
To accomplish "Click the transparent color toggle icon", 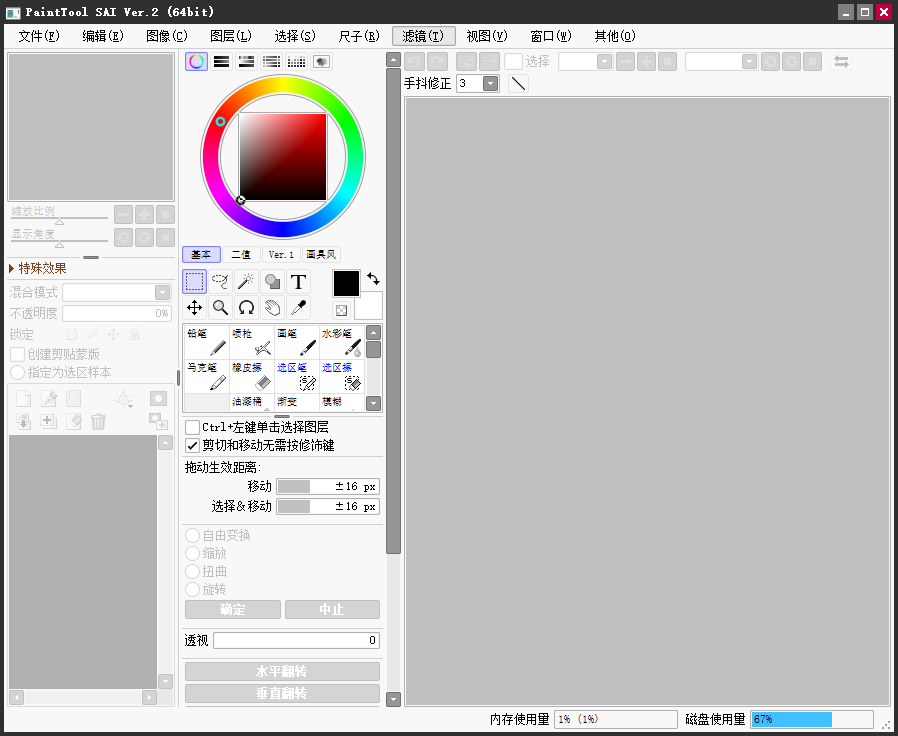I will (341, 310).
